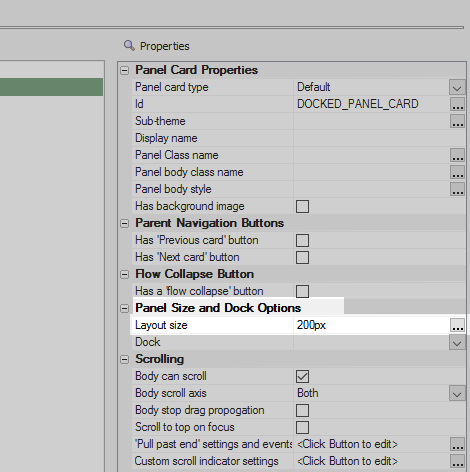
Task: Open the Panel Class name ellipsis button
Action: pos(457,155)
